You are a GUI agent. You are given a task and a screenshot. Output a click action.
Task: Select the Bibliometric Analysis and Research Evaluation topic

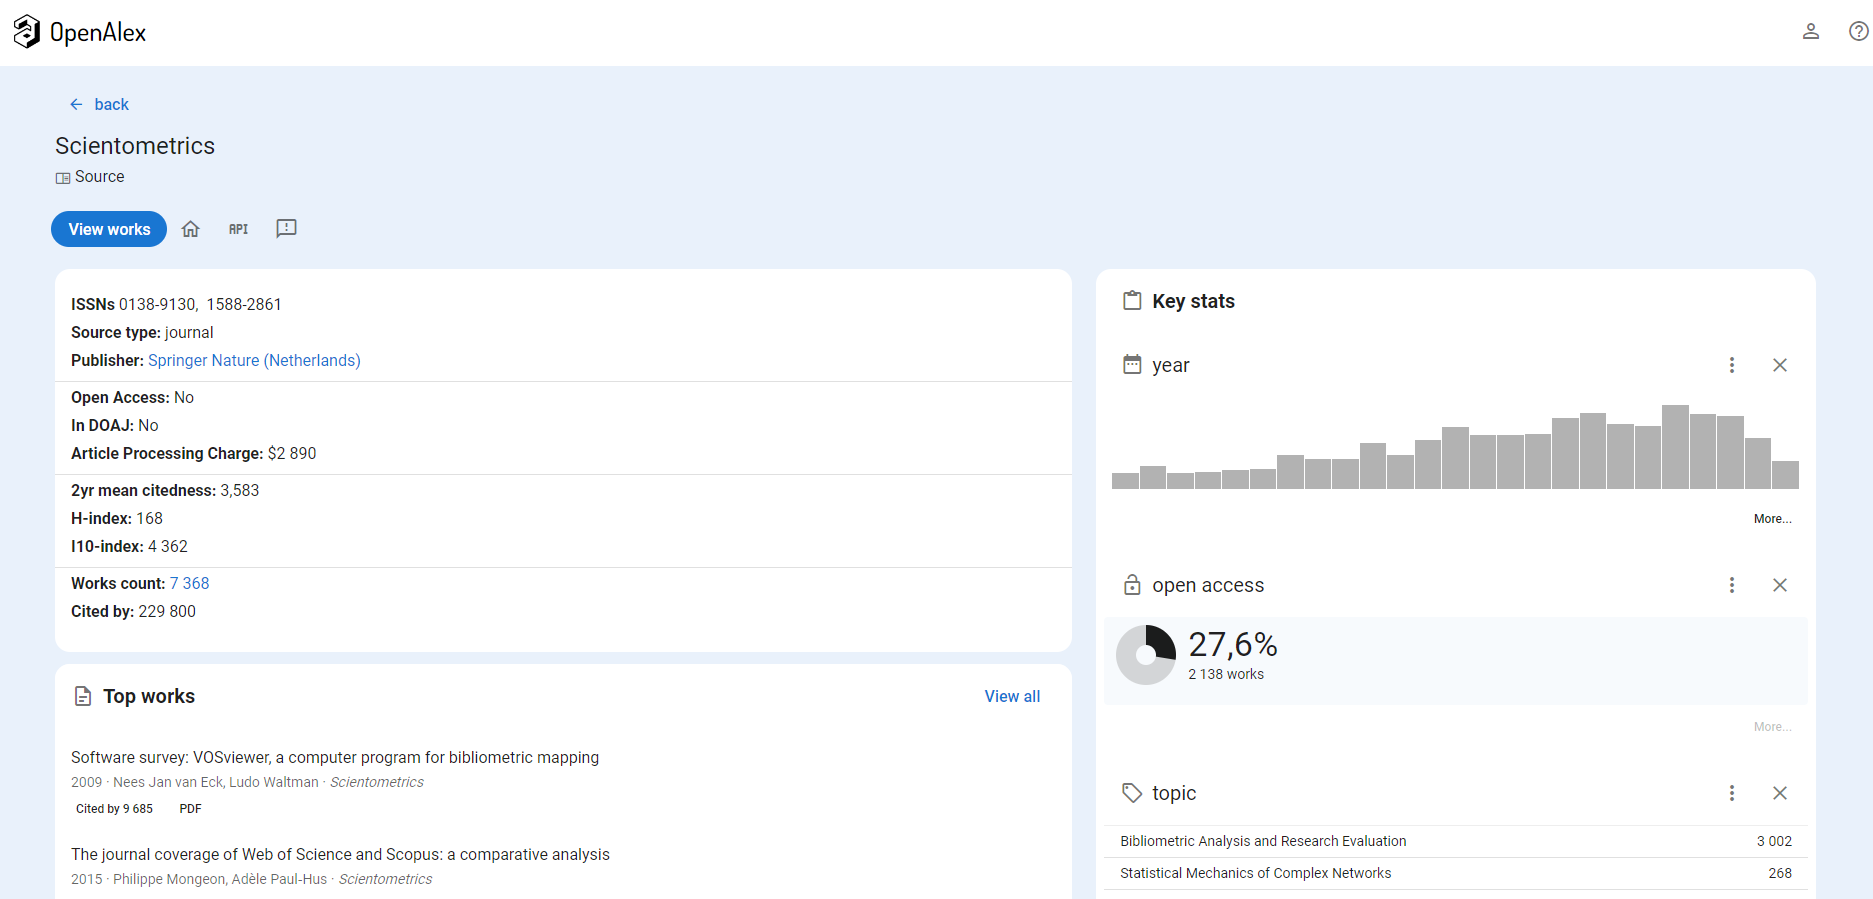(x=1456, y=841)
